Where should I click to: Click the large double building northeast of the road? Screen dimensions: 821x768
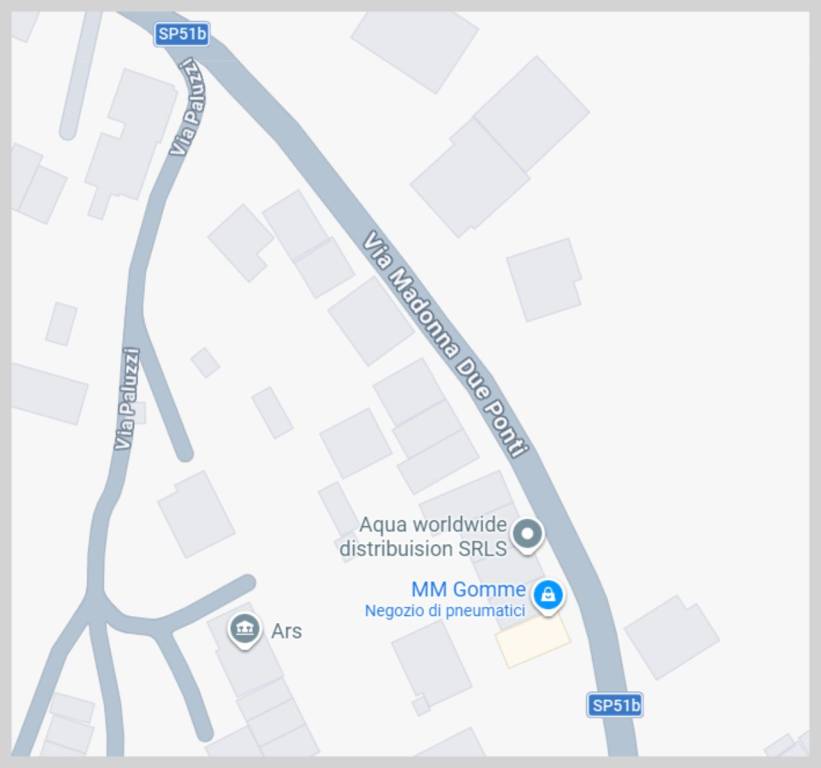[x=500, y=147]
